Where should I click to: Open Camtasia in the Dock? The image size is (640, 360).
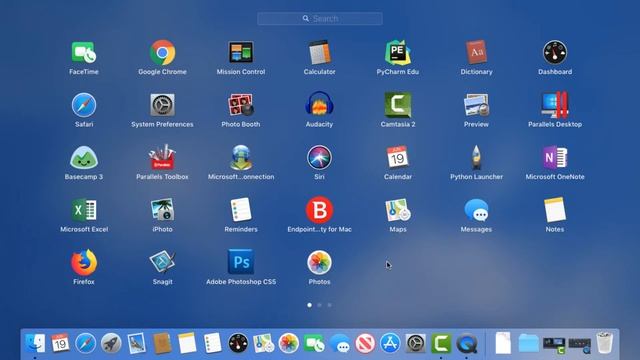[441, 343]
